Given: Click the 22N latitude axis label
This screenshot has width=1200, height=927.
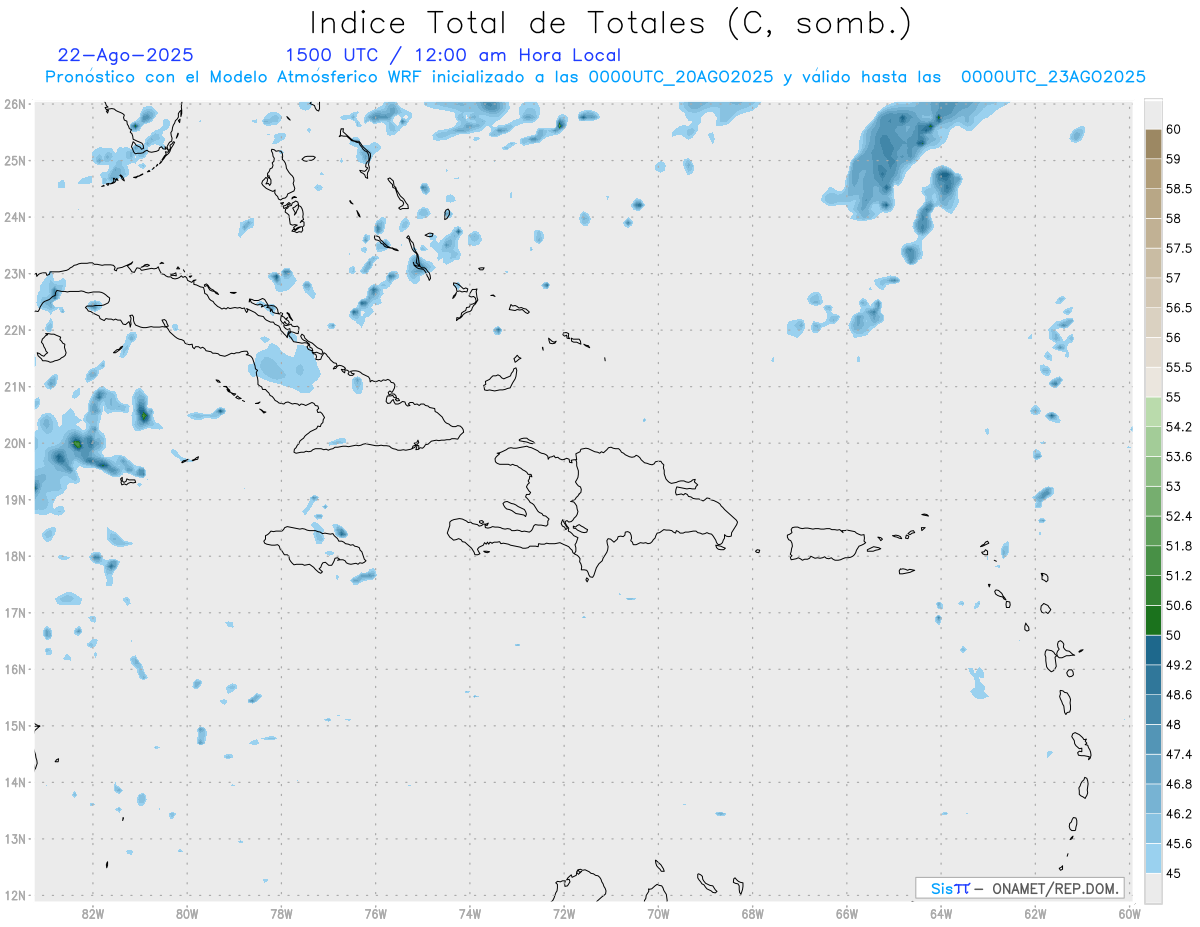Looking at the screenshot, I should tap(15, 330).
